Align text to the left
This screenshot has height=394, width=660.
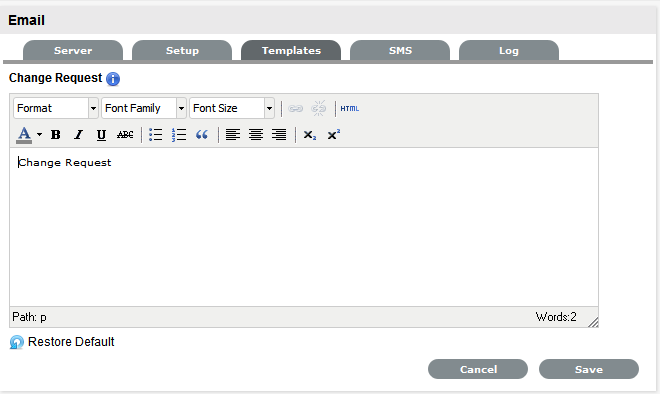232,135
